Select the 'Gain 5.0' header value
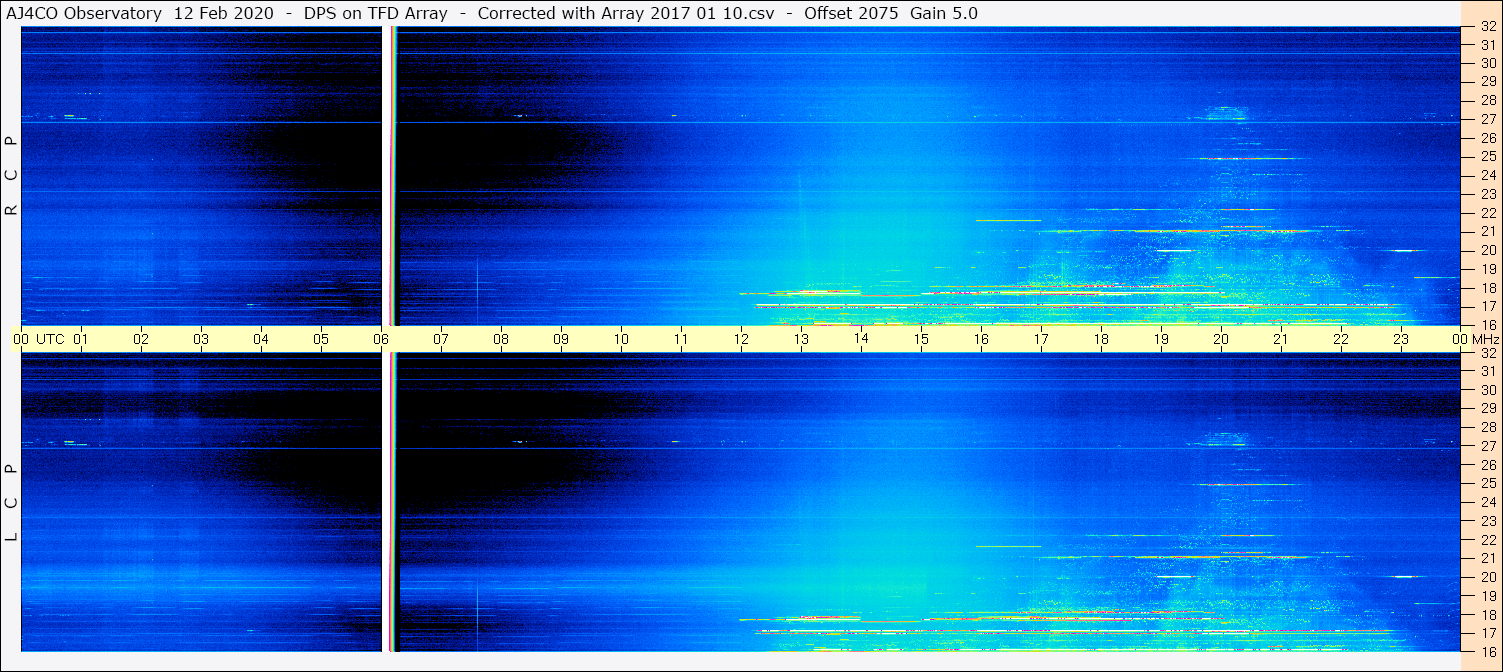Viewport: 1503px width, 672px height. (944, 13)
